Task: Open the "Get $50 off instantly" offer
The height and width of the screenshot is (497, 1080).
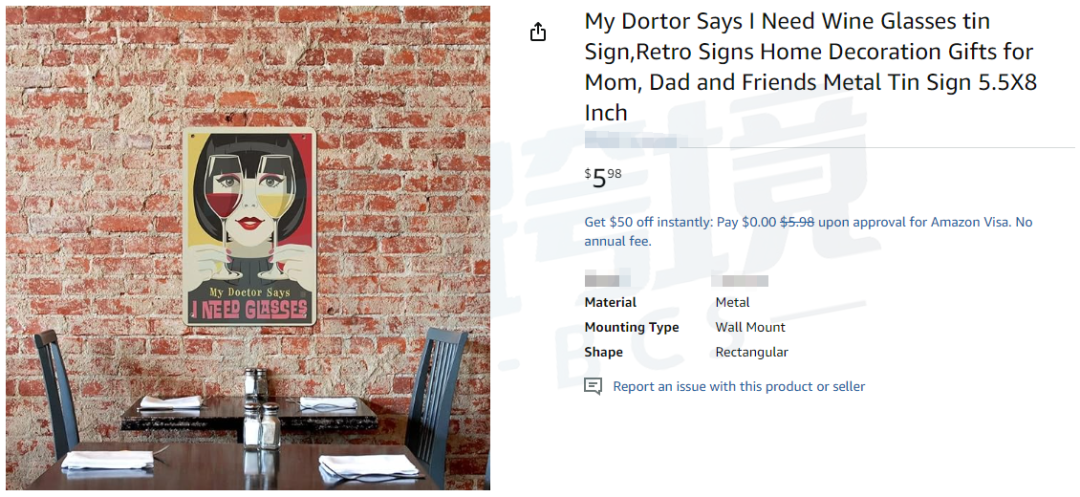Action: (x=646, y=222)
